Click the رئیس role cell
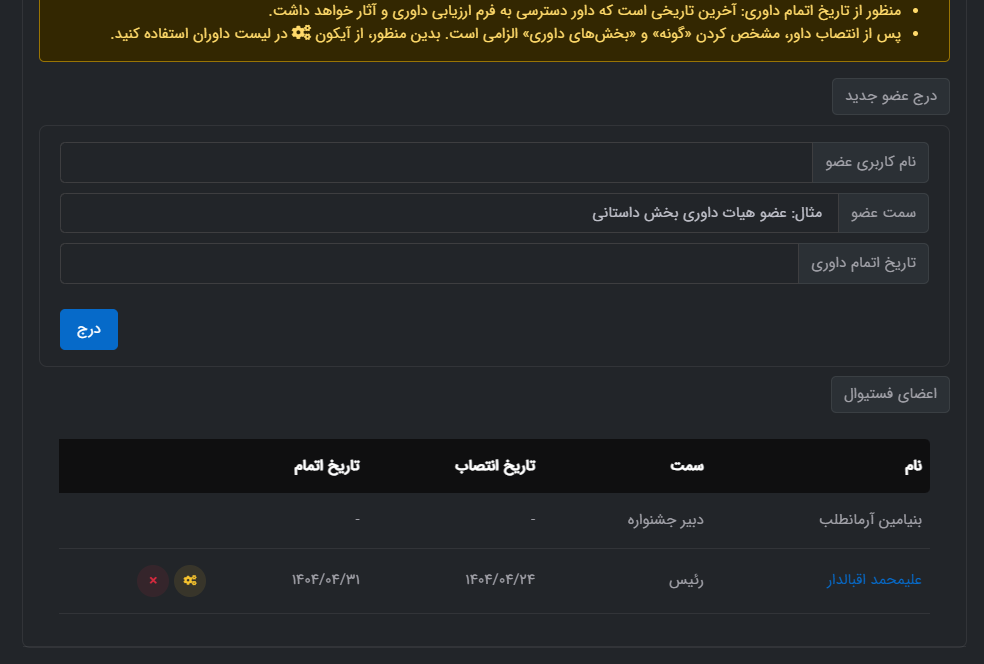The height and width of the screenshot is (664, 984). click(686, 580)
